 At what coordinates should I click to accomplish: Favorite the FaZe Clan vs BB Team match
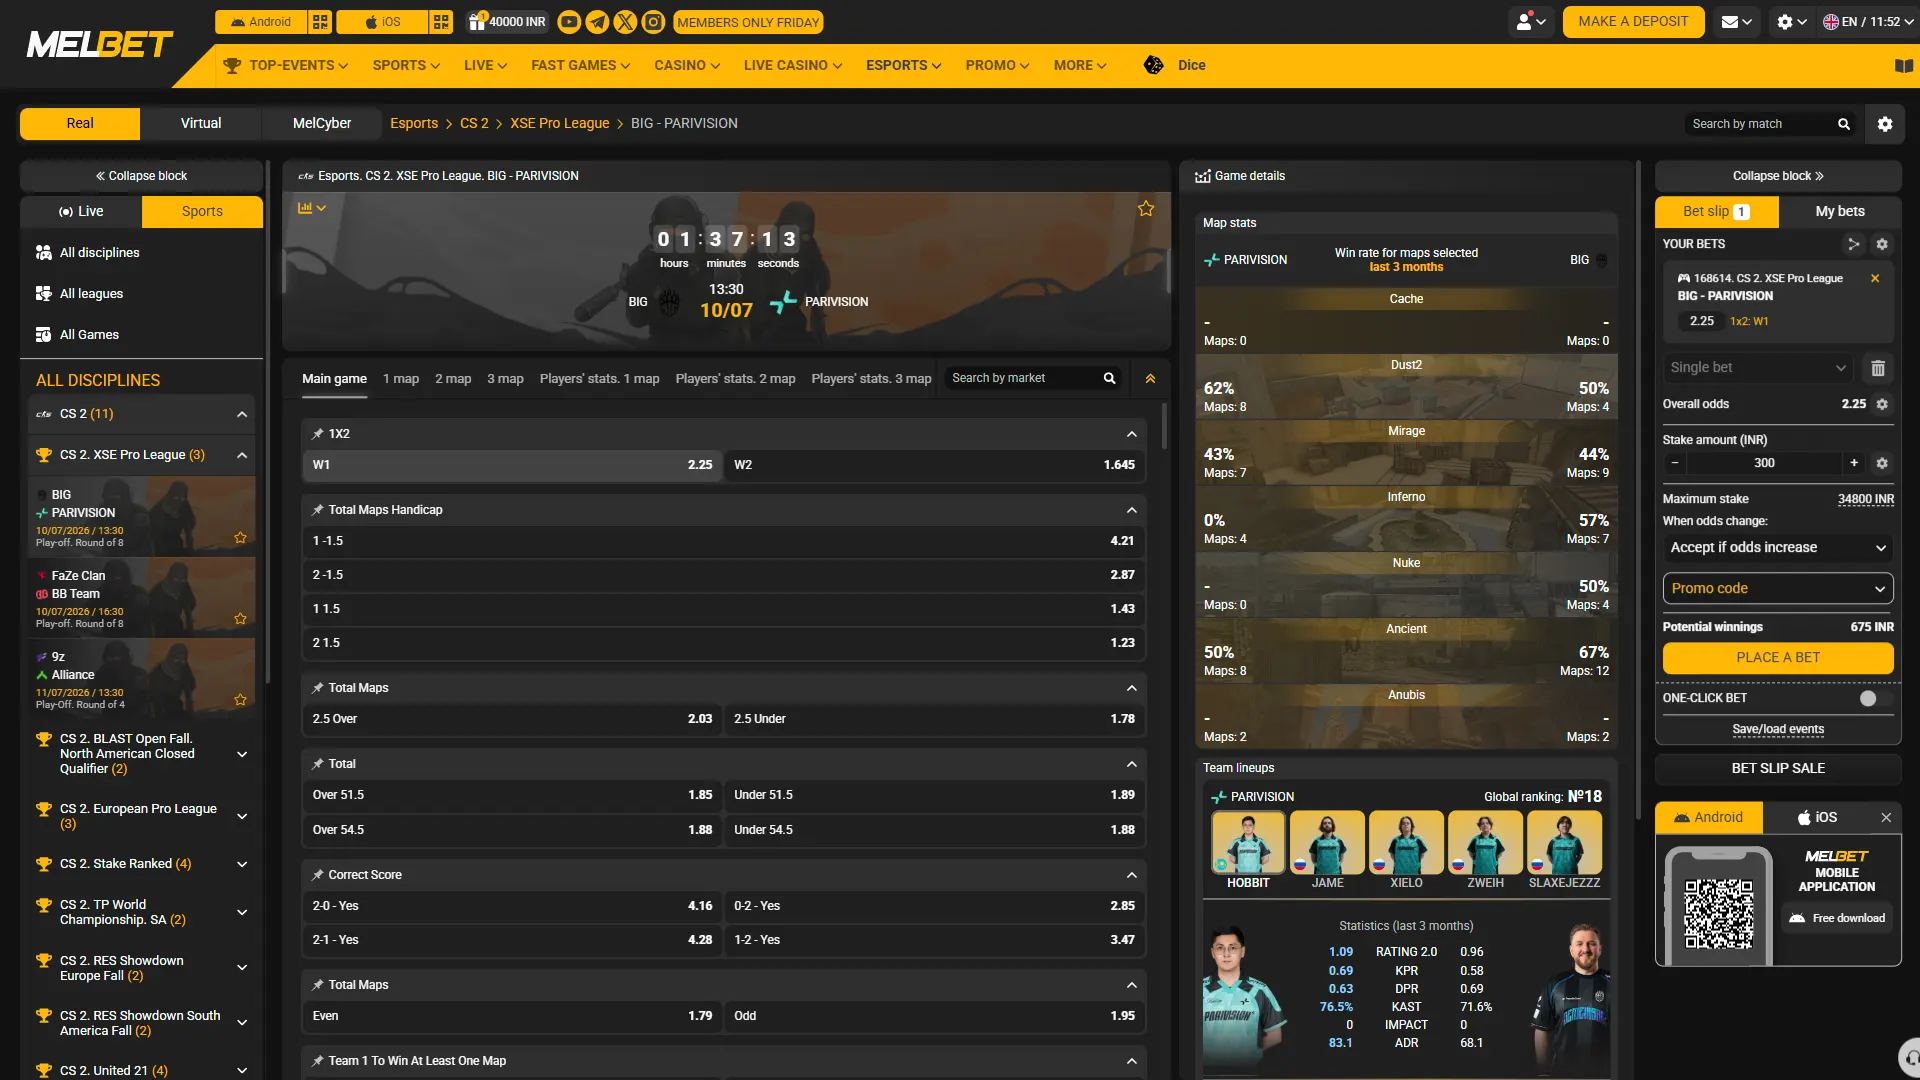(x=240, y=619)
